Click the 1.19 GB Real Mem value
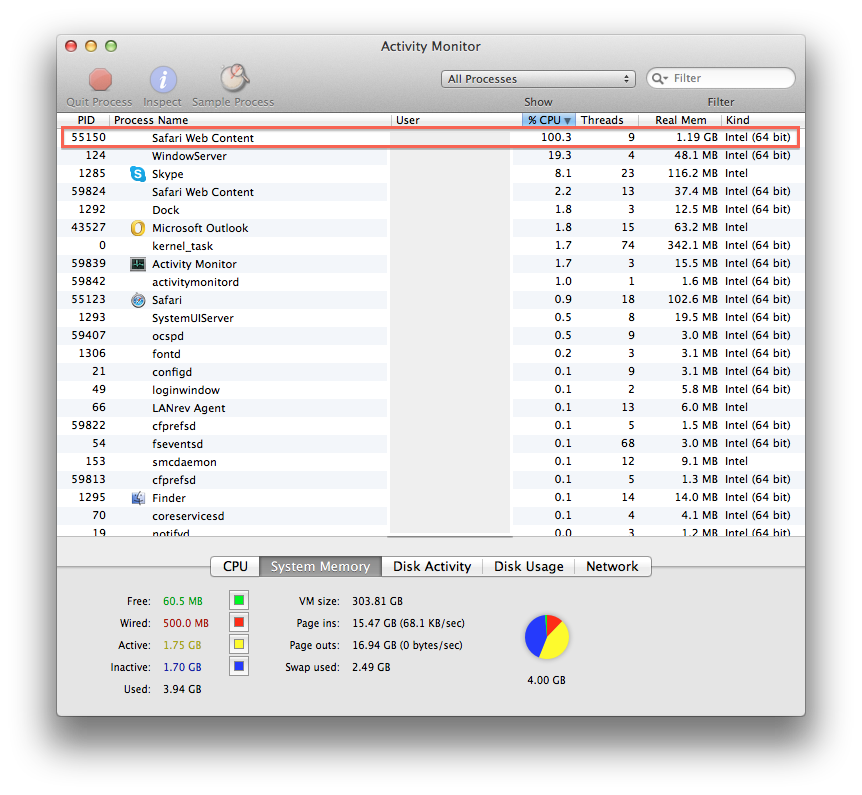 697,137
